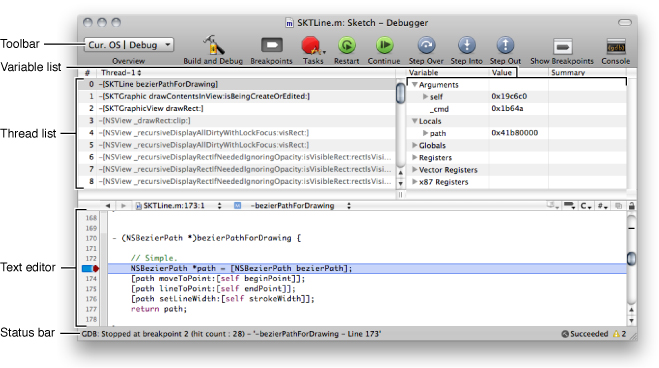Open the Cur. OS | Debug overview dropdown
Image resolution: width=659 pixels, height=368 pixels.
tap(129, 45)
